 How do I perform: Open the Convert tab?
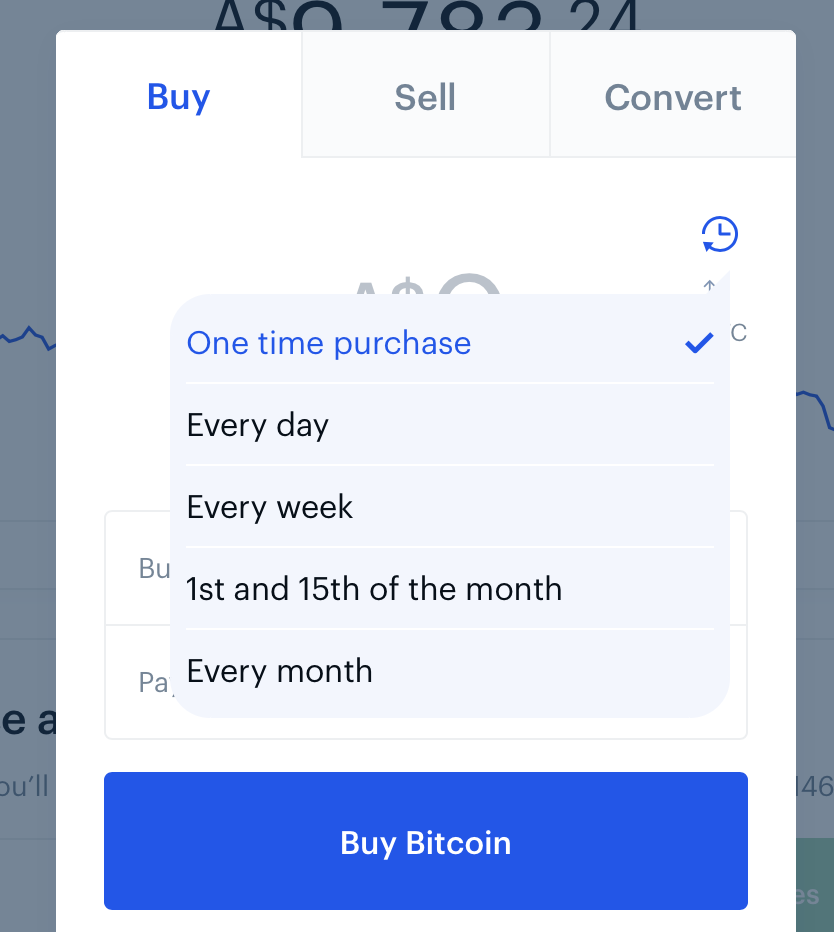pyautogui.click(x=673, y=97)
